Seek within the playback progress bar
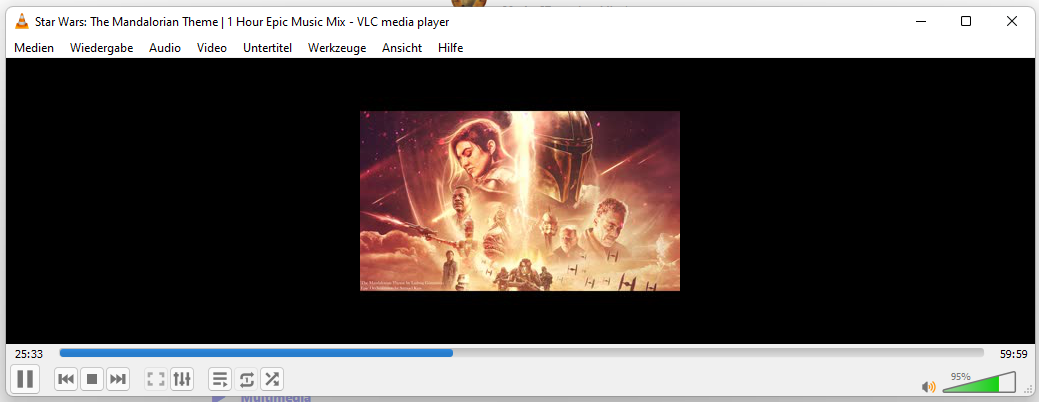 [x=521, y=353]
